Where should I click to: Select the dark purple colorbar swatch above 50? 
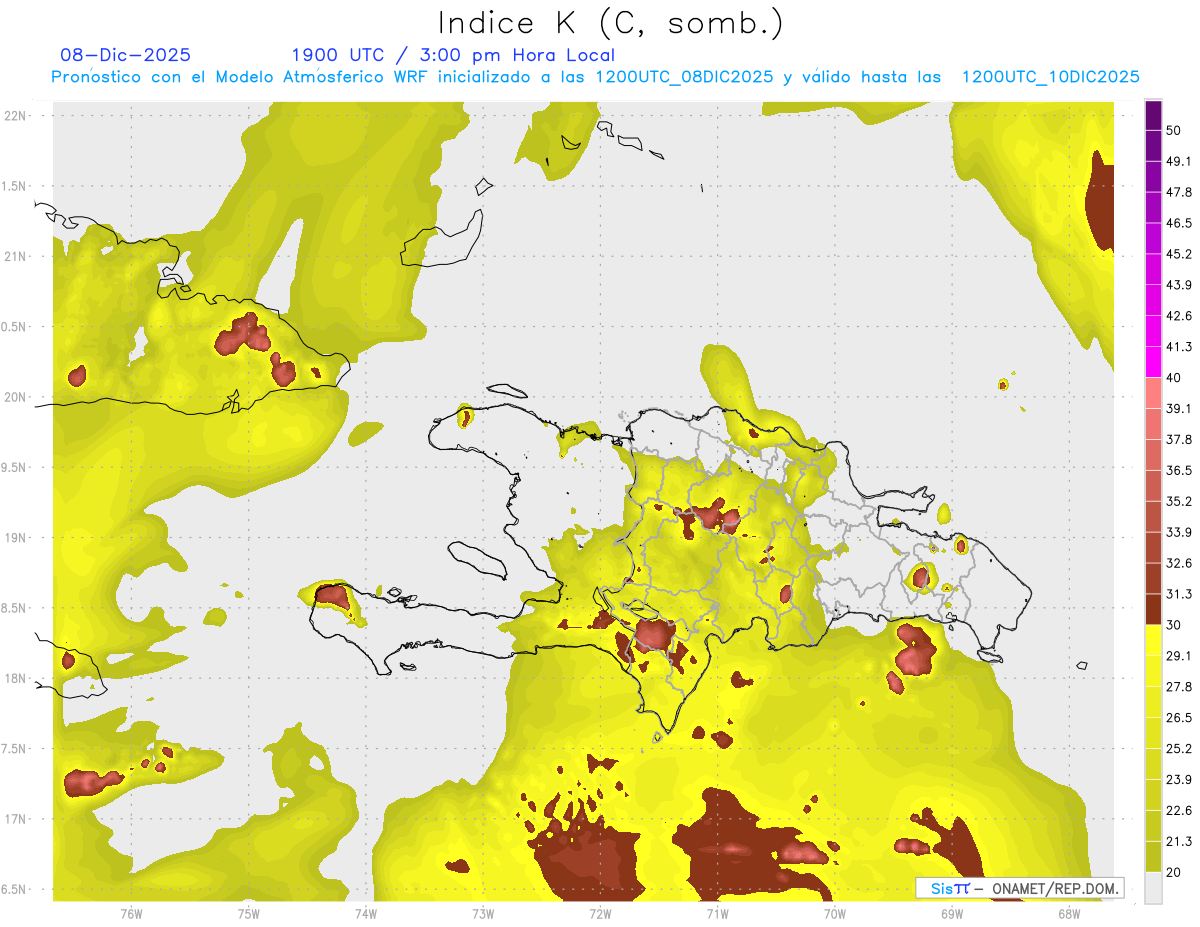1154,115
